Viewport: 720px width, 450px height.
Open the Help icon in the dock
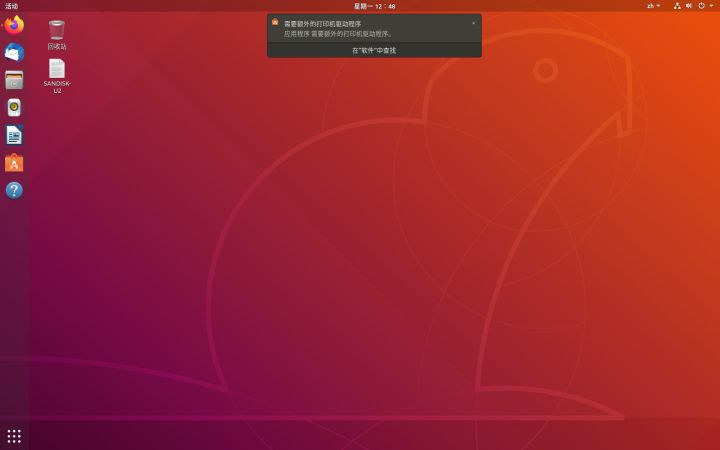tap(14, 190)
